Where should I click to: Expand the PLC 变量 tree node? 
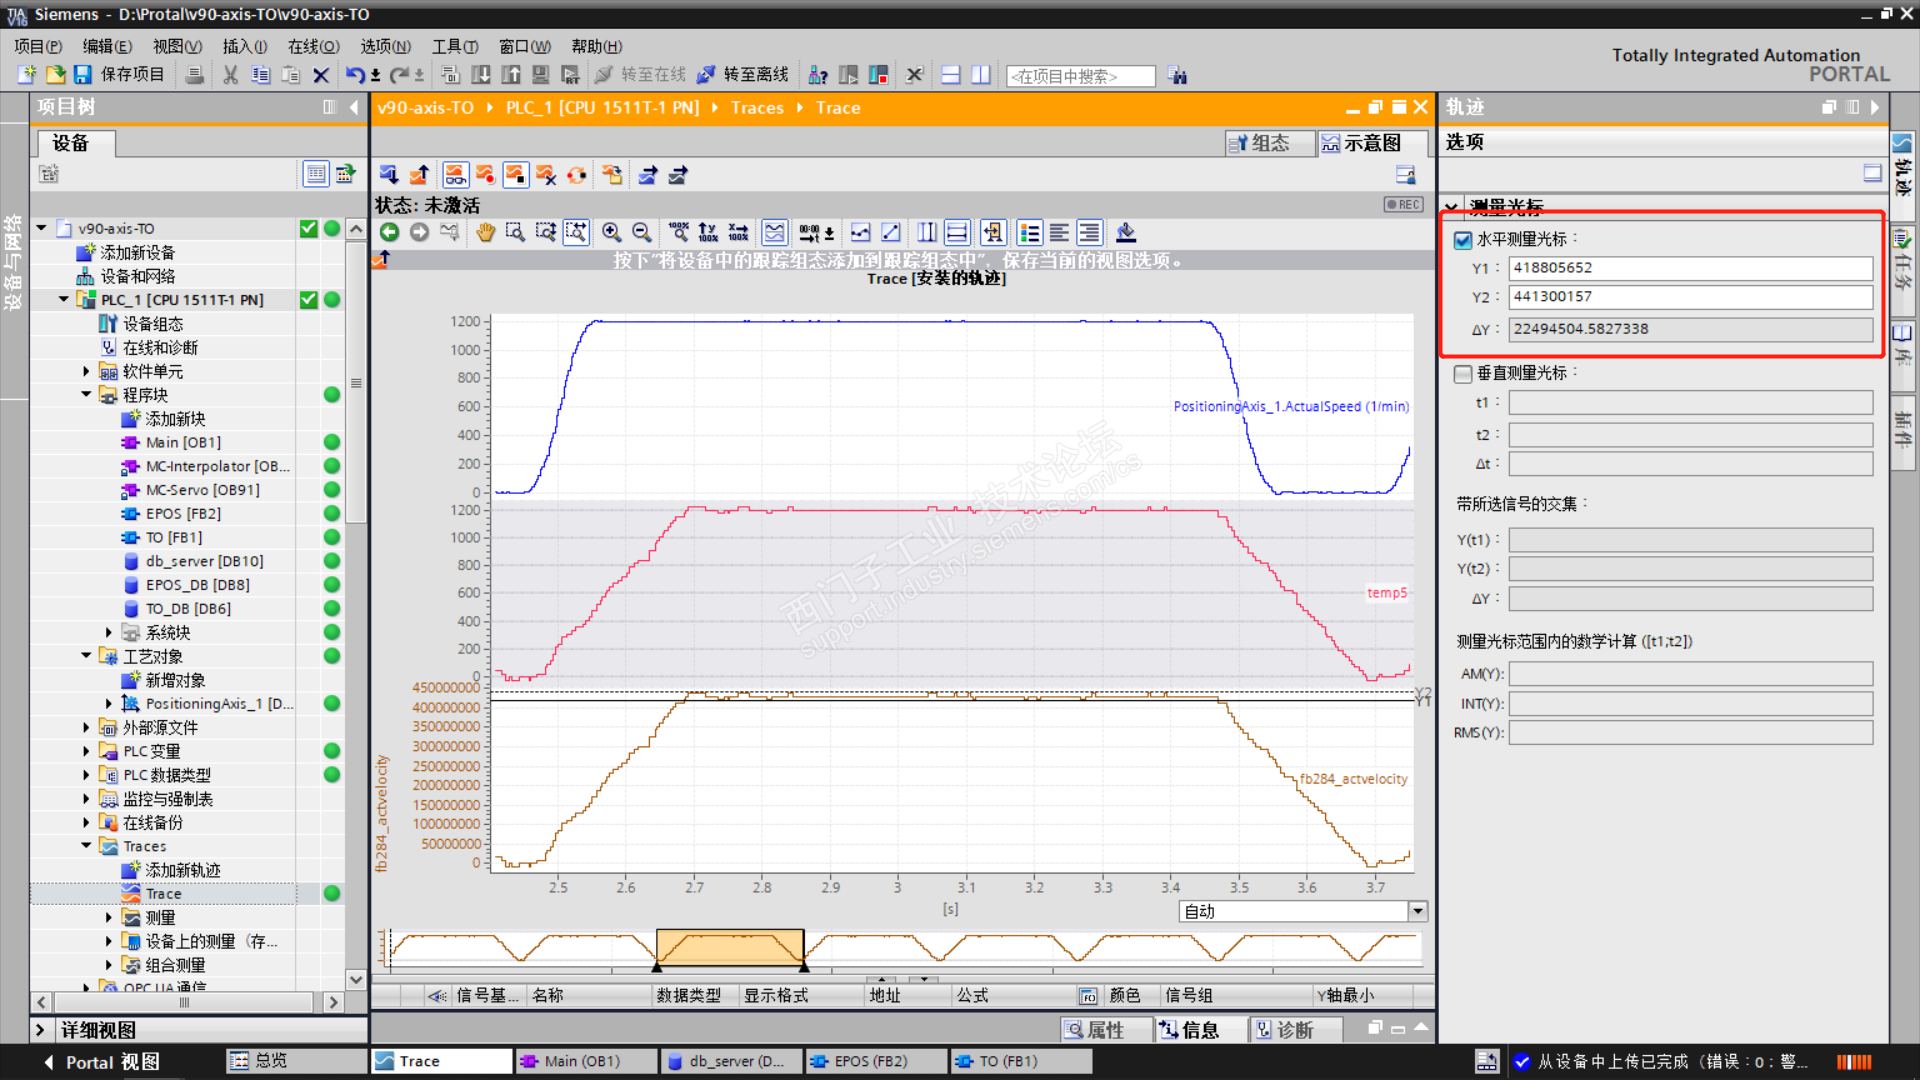(86, 751)
